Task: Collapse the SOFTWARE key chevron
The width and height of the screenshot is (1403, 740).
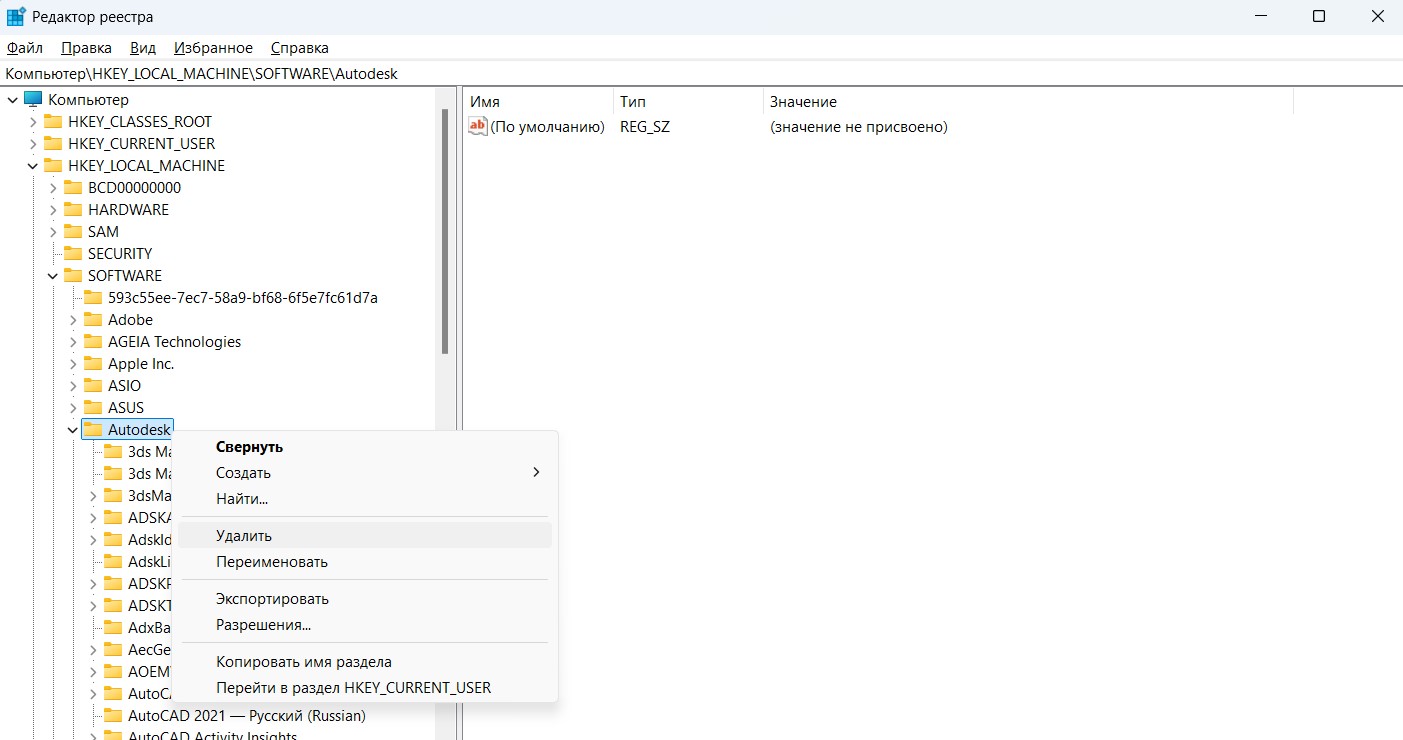Action: (53, 275)
